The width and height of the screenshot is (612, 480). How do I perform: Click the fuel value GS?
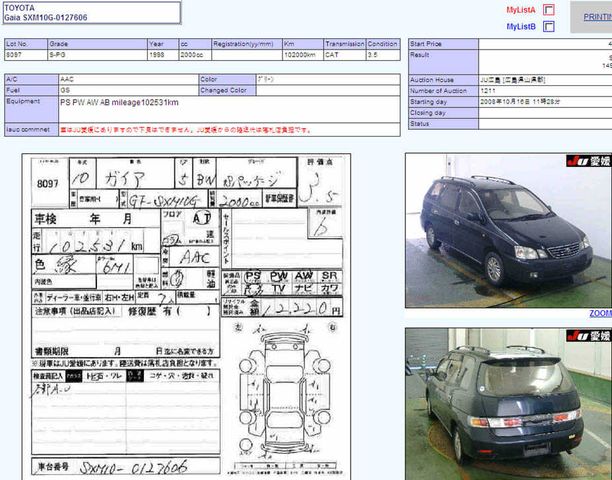(x=128, y=90)
